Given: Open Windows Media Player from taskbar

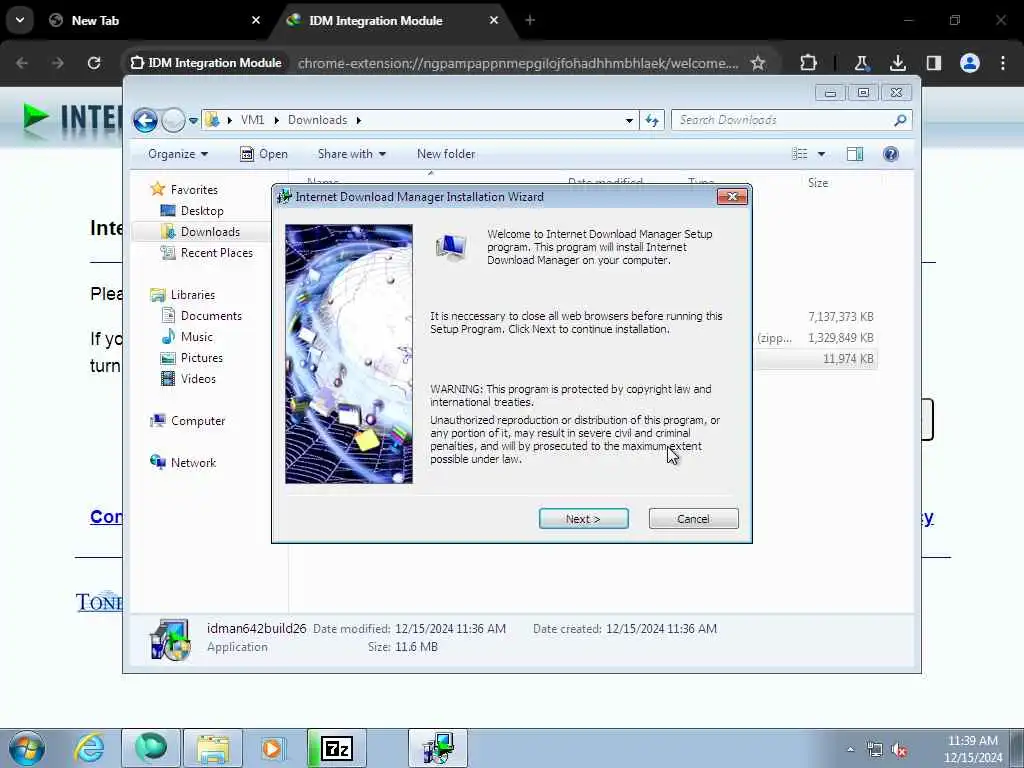Looking at the screenshot, I should pyautogui.click(x=272, y=748).
